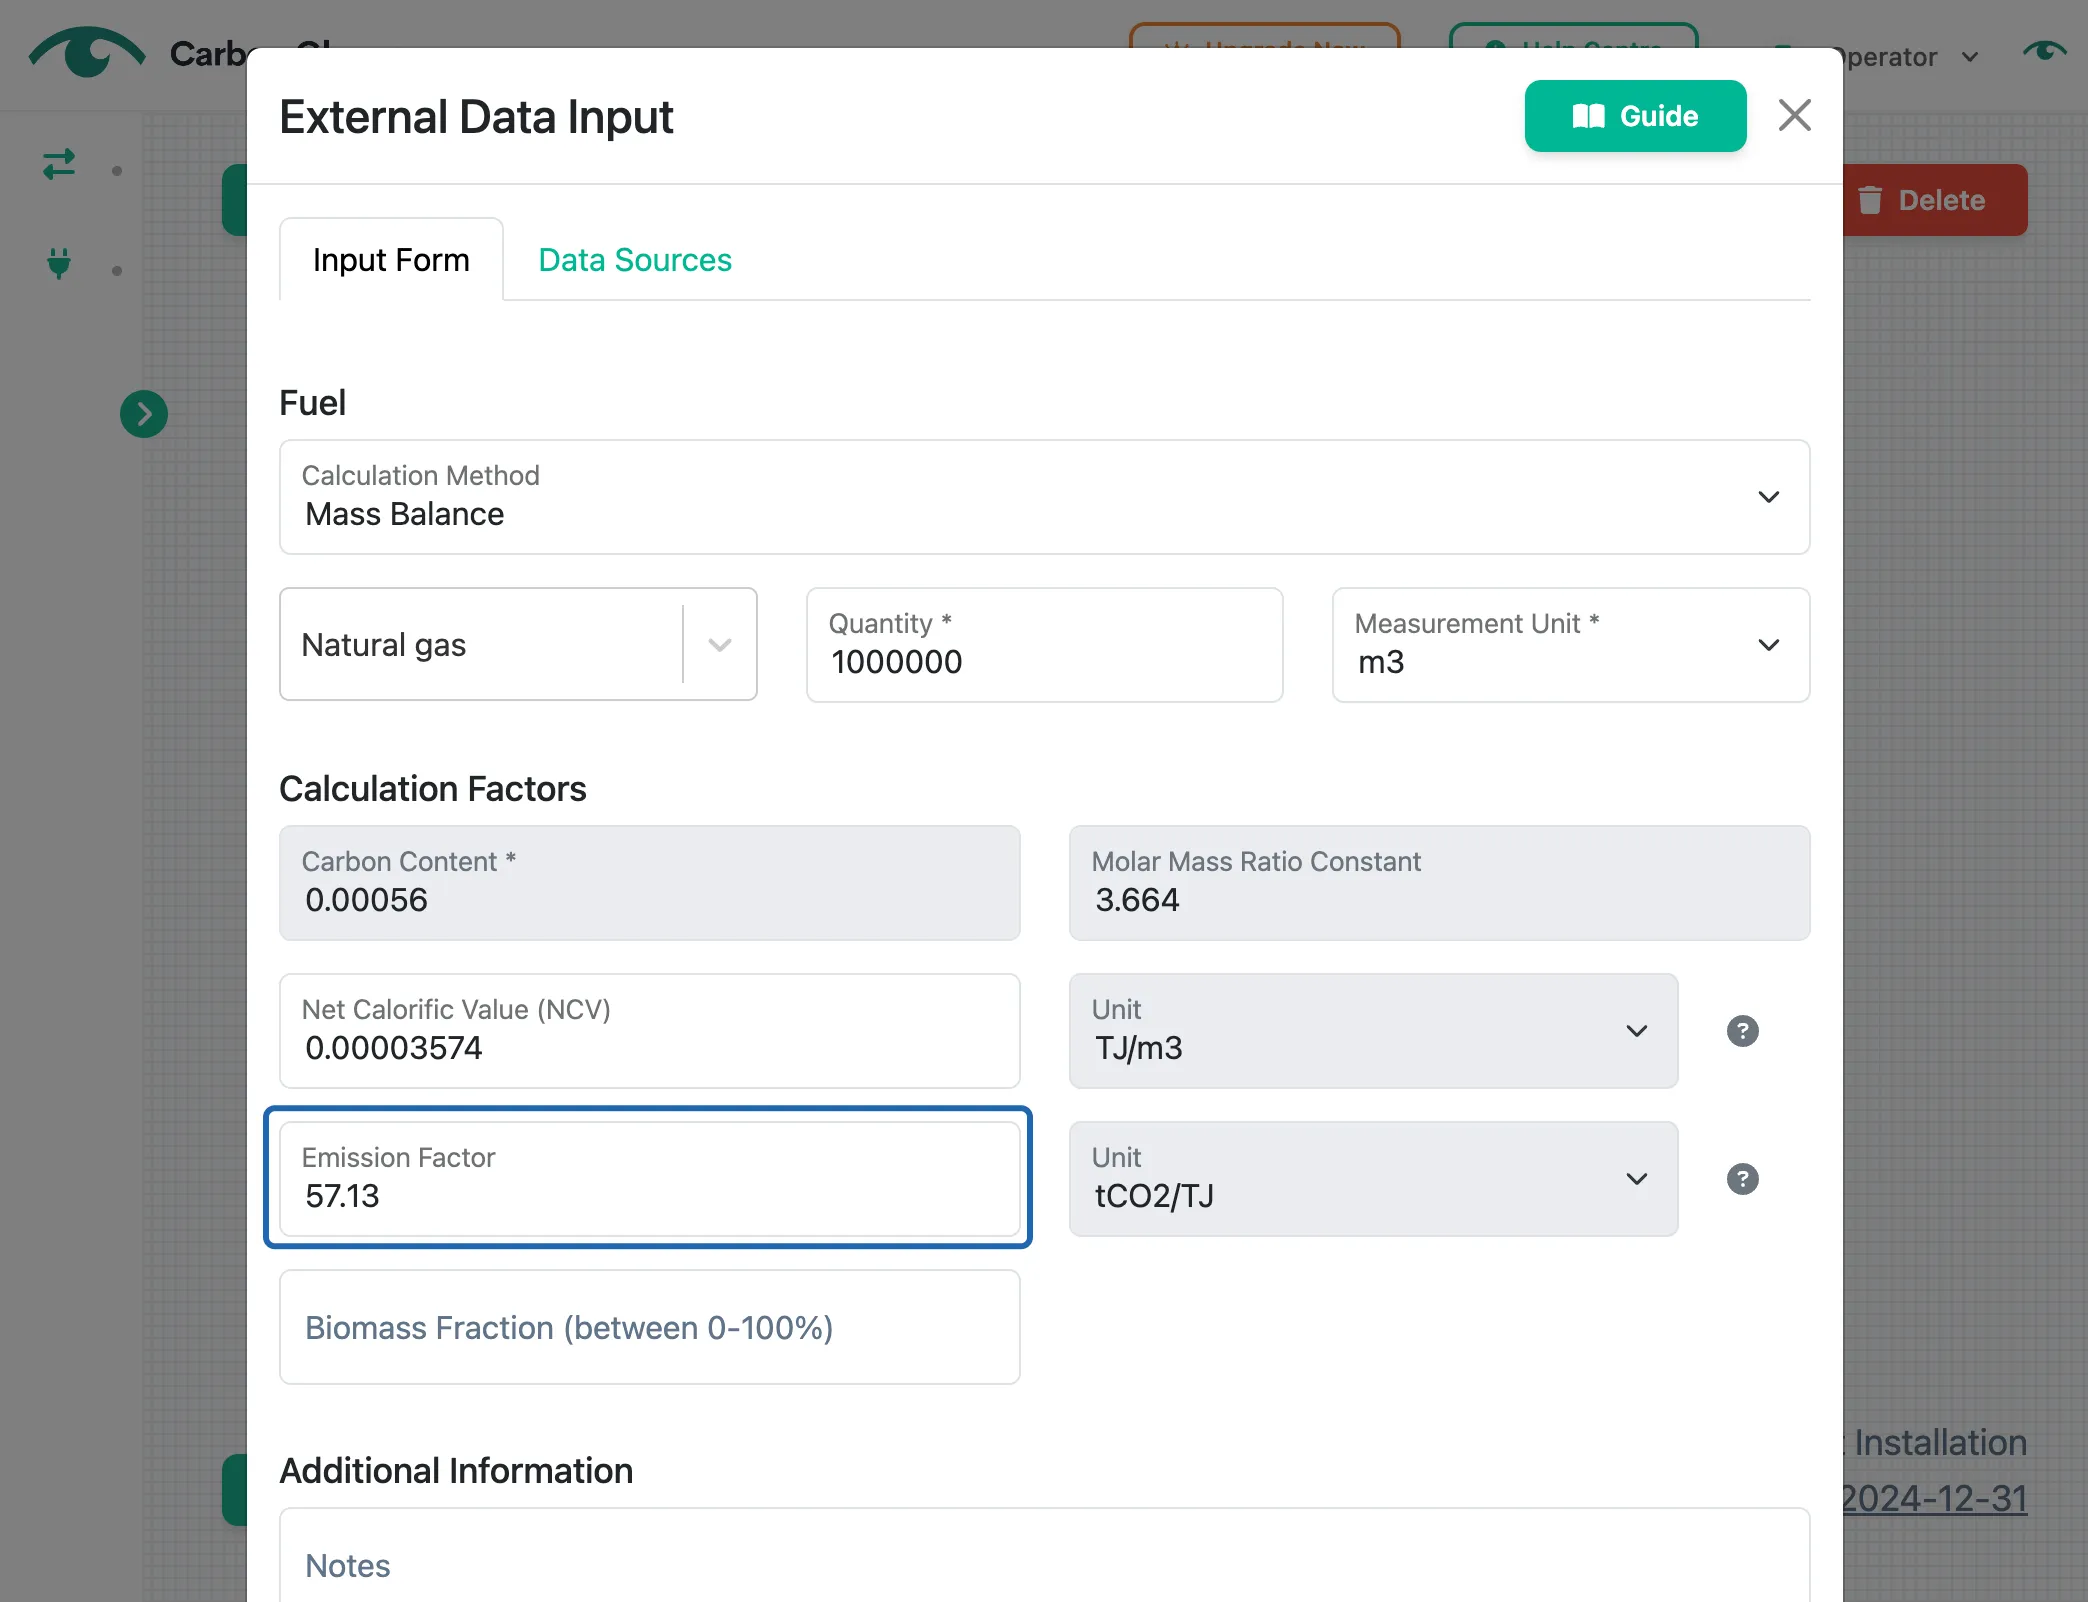Viewport: 2088px width, 1602px height.
Task: Click the eye logo at top left
Action: (x=87, y=52)
